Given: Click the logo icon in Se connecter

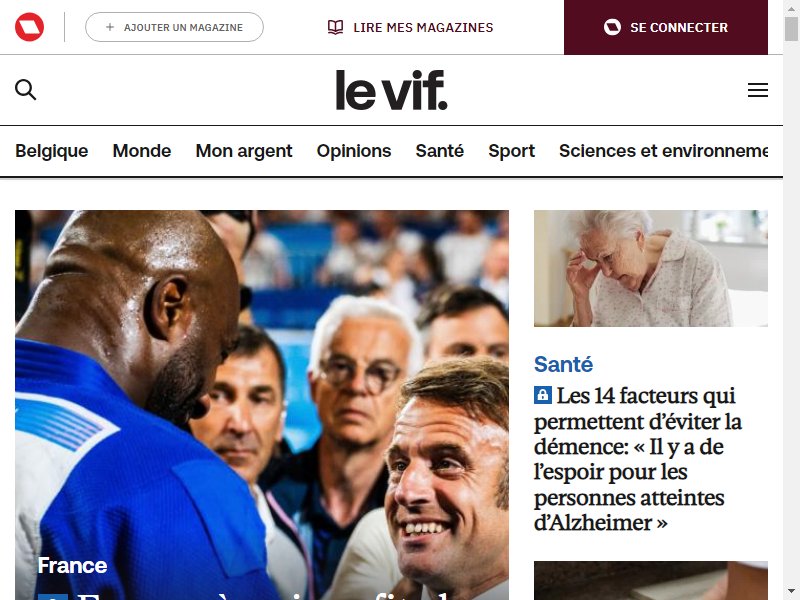Looking at the screenshot, I should pos(612,27).
